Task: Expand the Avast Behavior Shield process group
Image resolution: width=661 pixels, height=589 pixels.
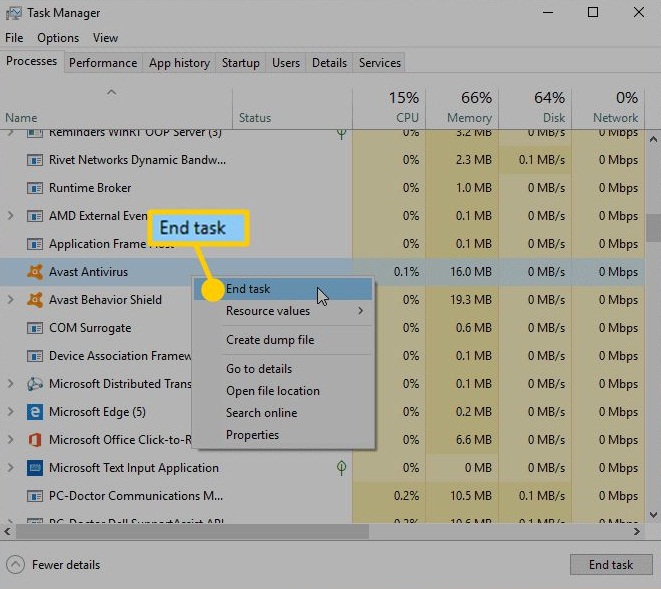Action: pyautogui.click(x=11, y=300)
